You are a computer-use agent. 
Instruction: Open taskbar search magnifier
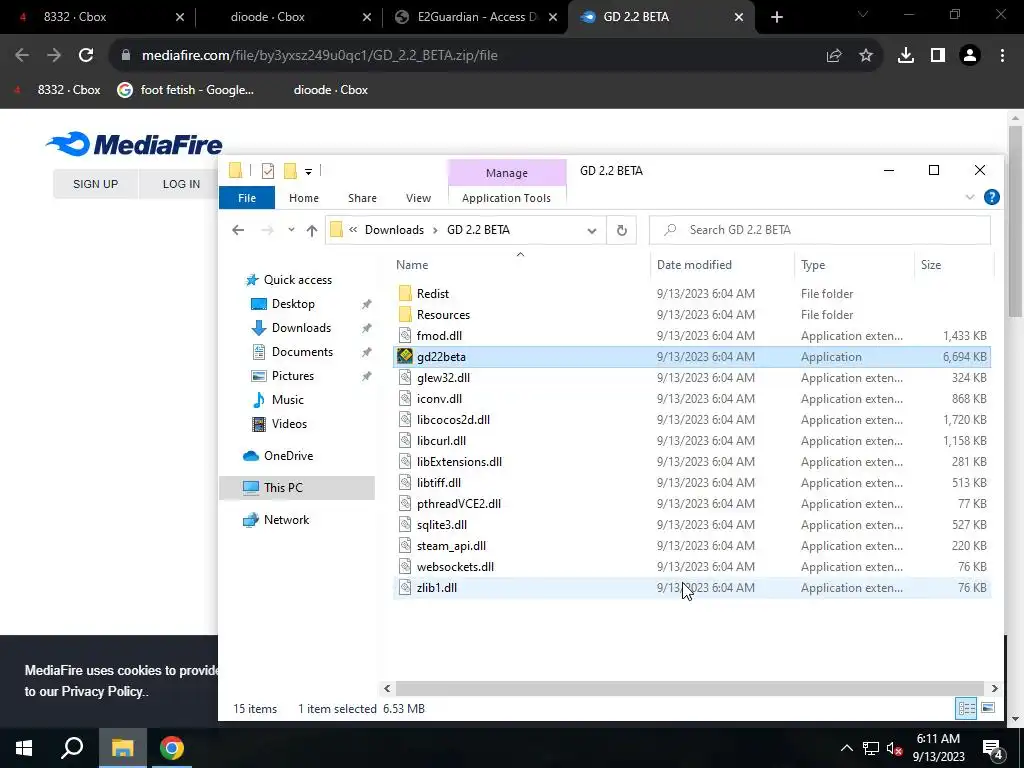pyautogui.click(x=72, y=748)
